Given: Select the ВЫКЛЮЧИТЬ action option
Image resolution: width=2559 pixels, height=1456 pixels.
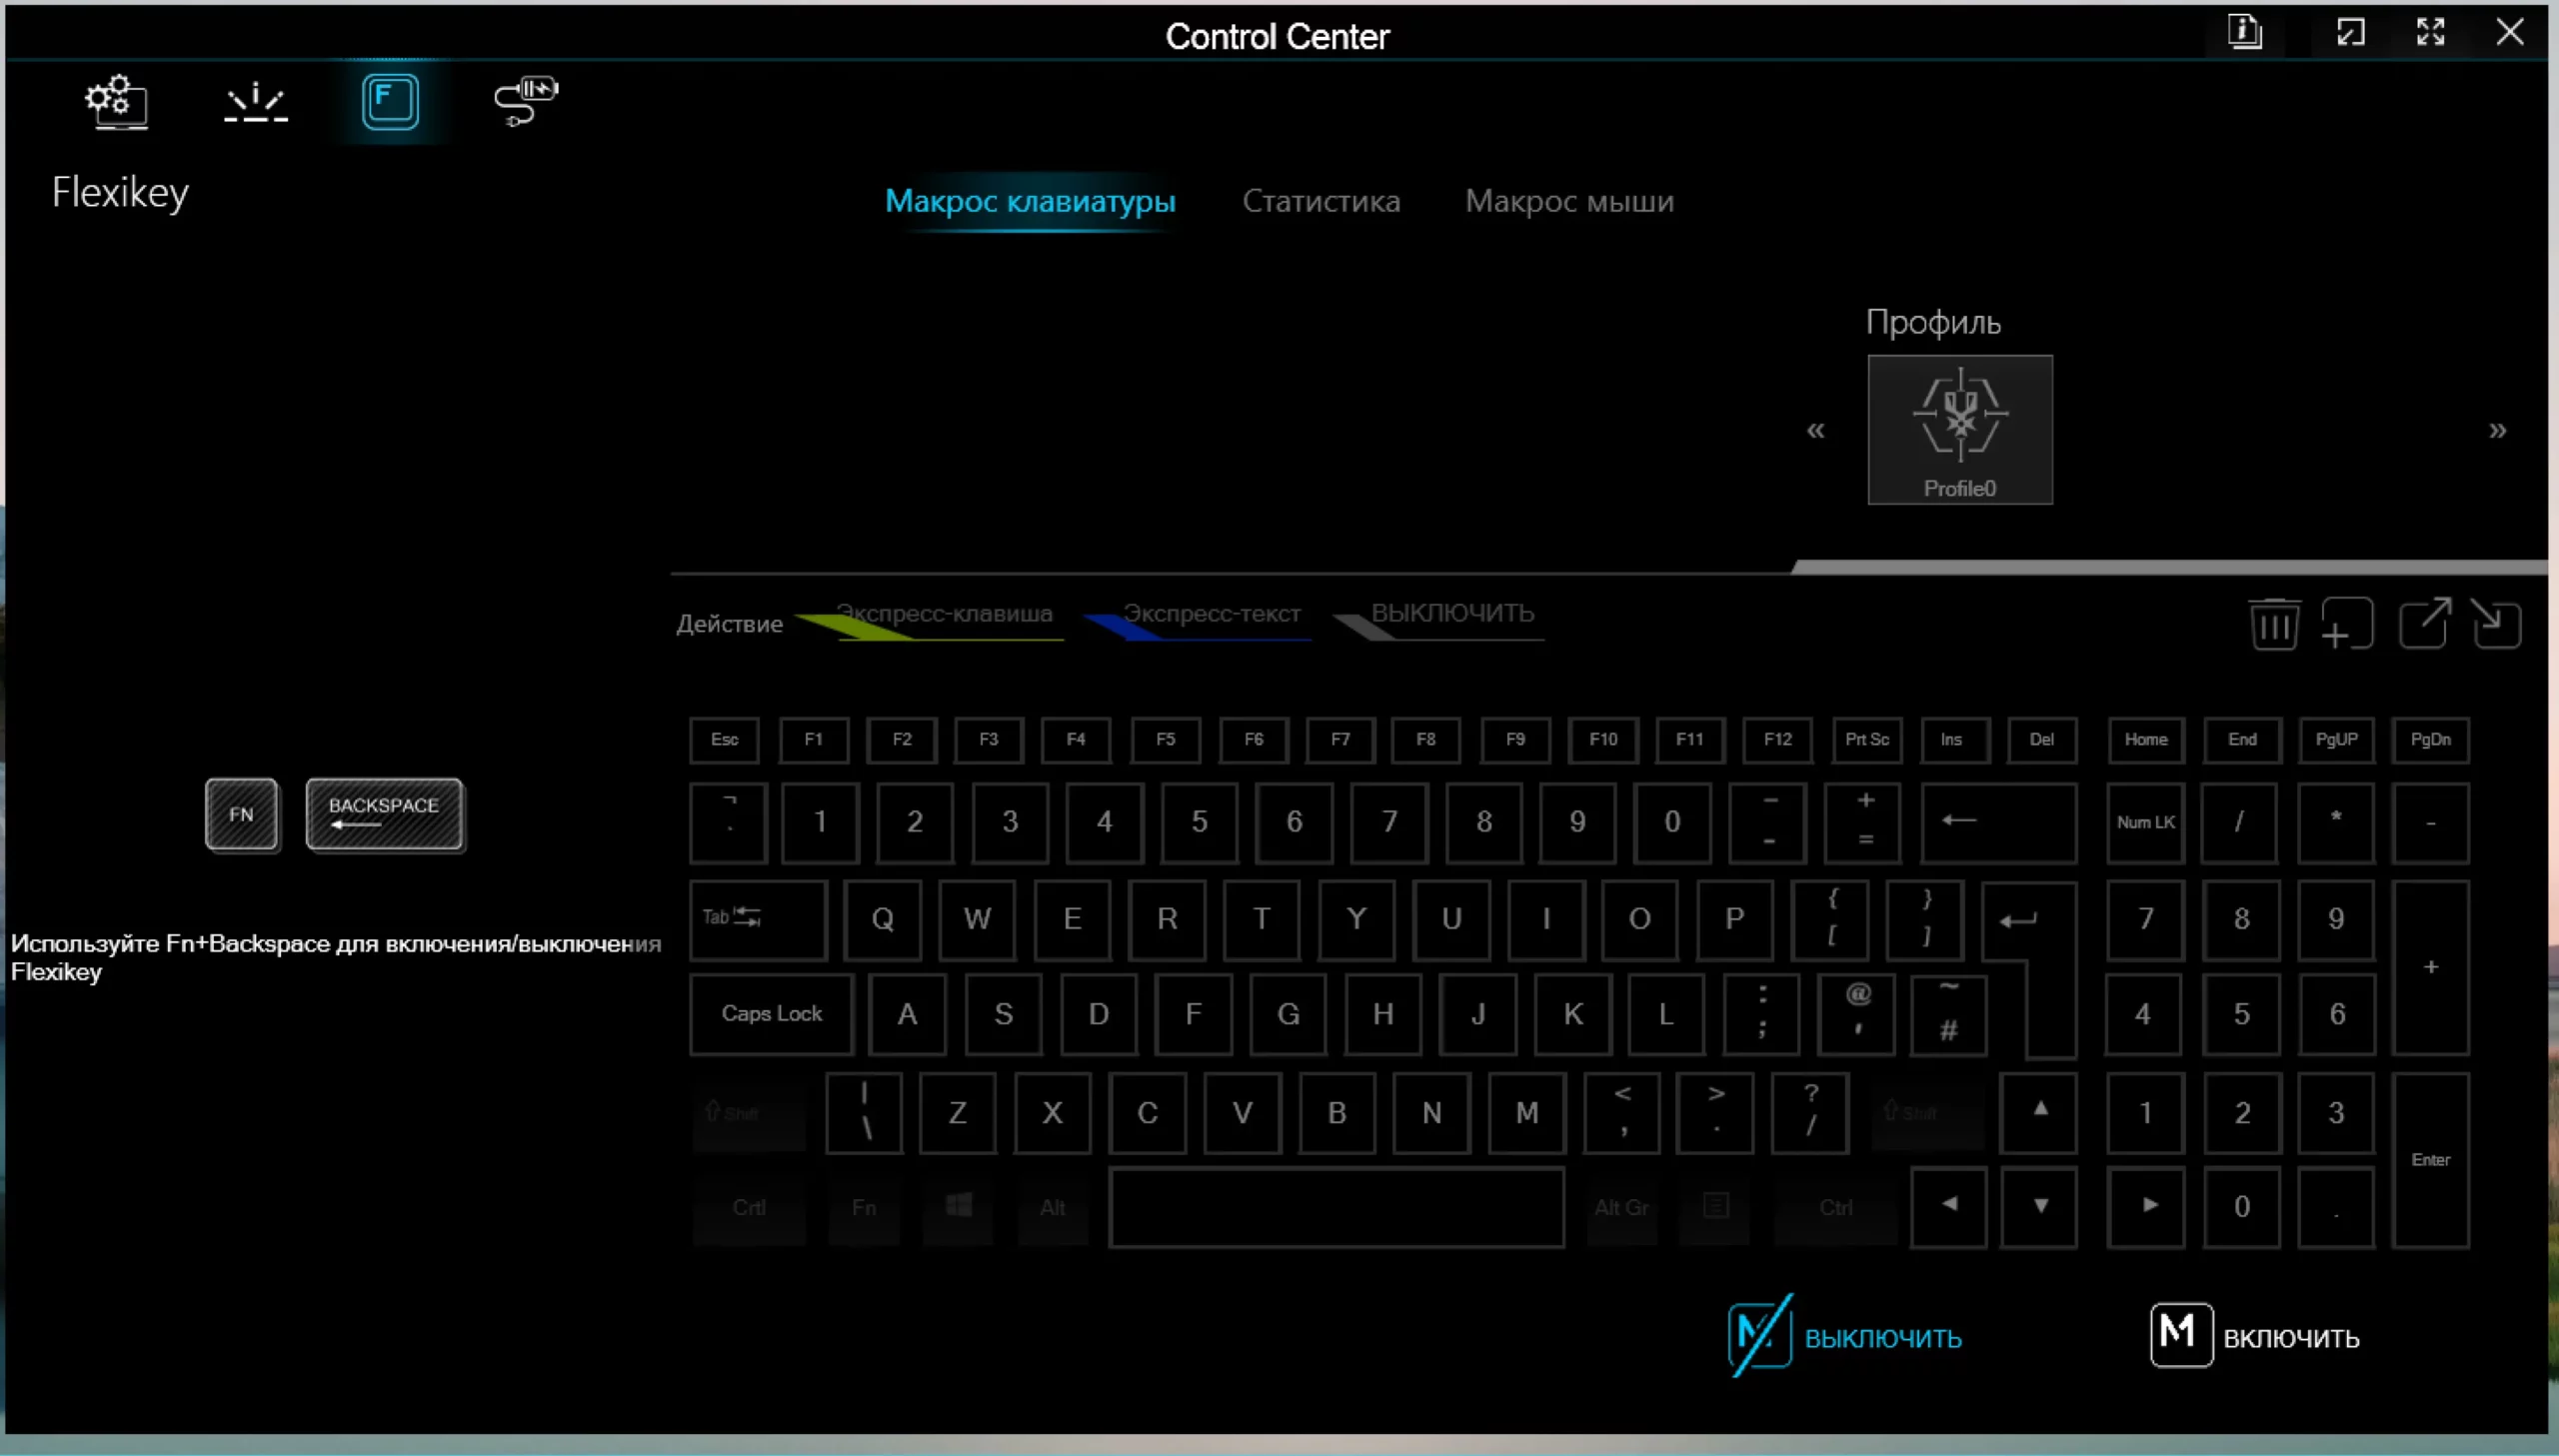Looking at the screenshot, I should coord(1451,614).
